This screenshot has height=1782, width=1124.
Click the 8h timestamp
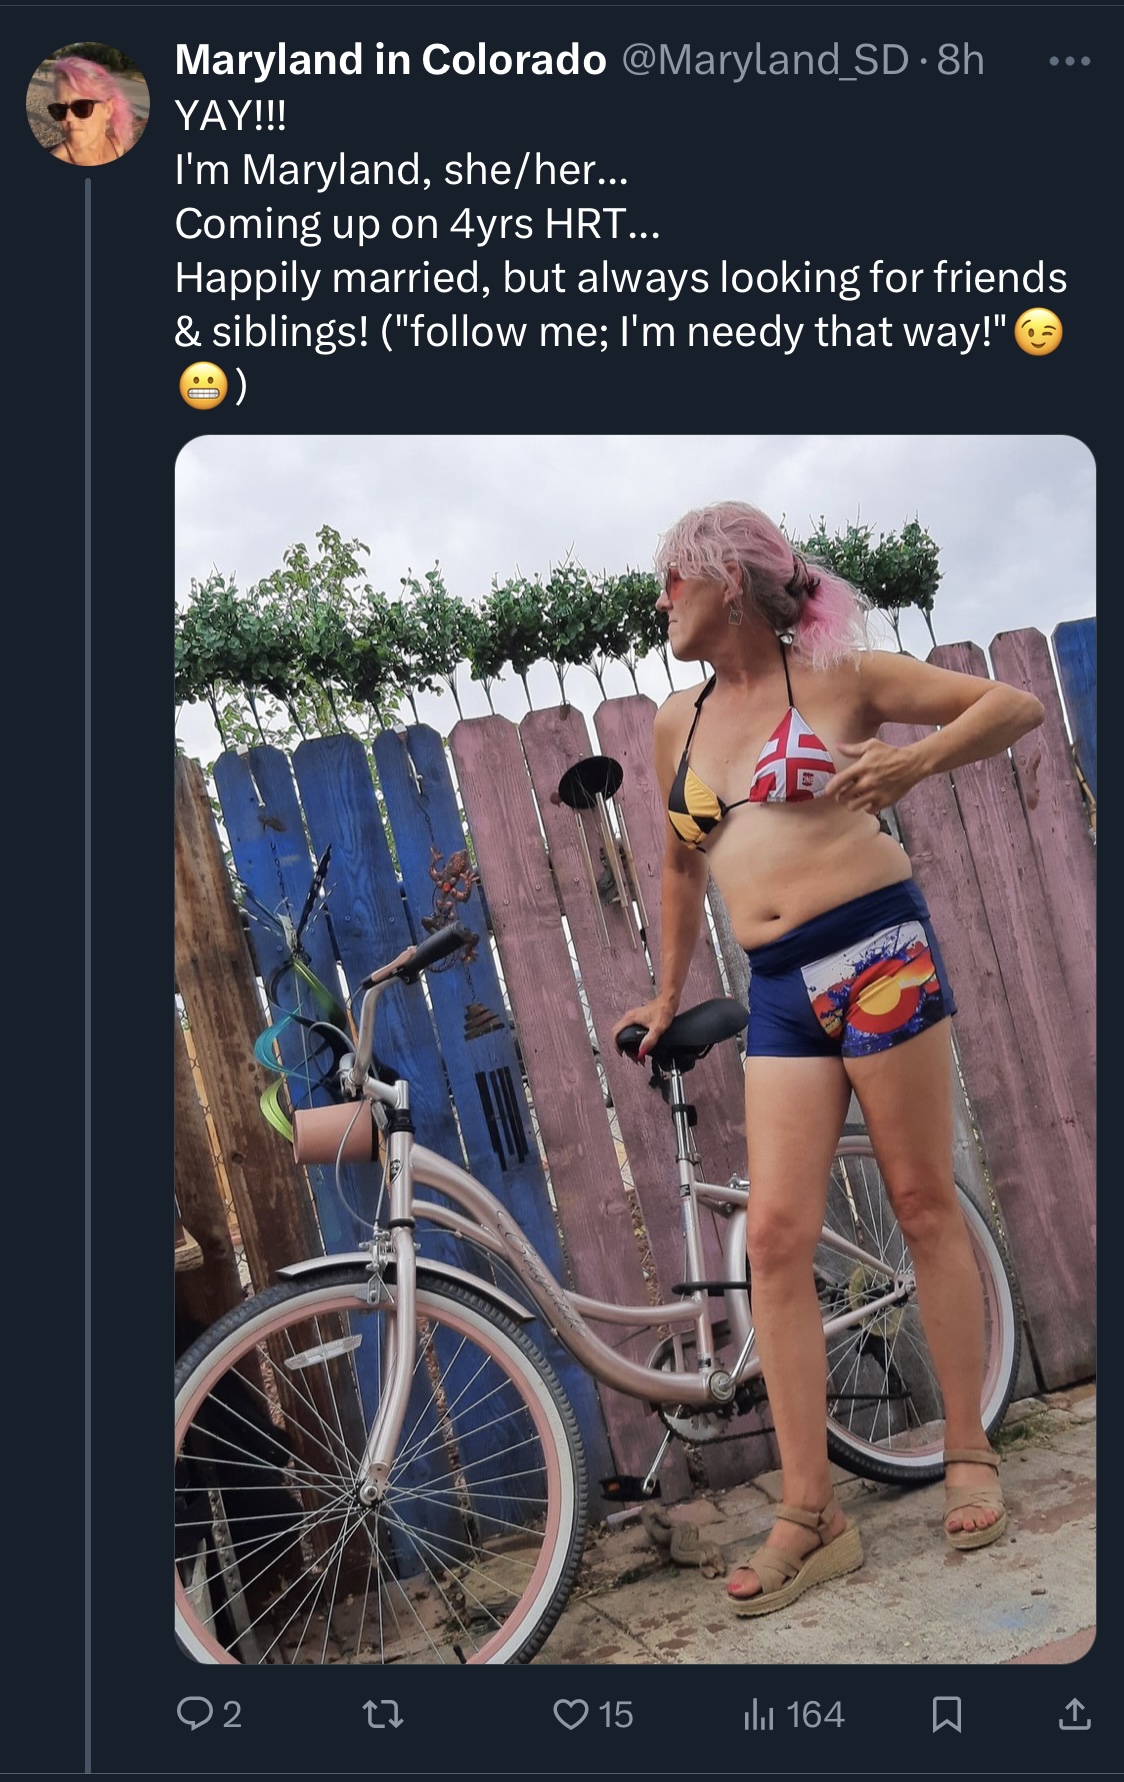click(960, 60)
